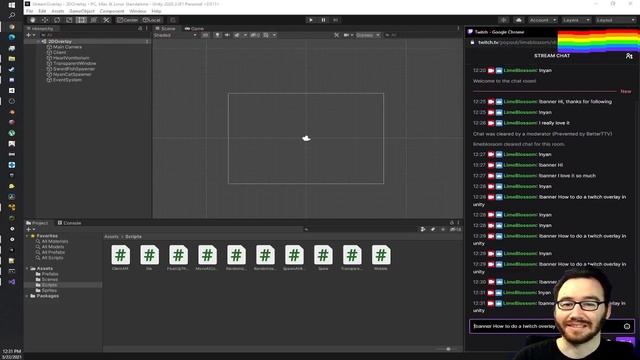Click the Project create plus button

tap(30, 229)
